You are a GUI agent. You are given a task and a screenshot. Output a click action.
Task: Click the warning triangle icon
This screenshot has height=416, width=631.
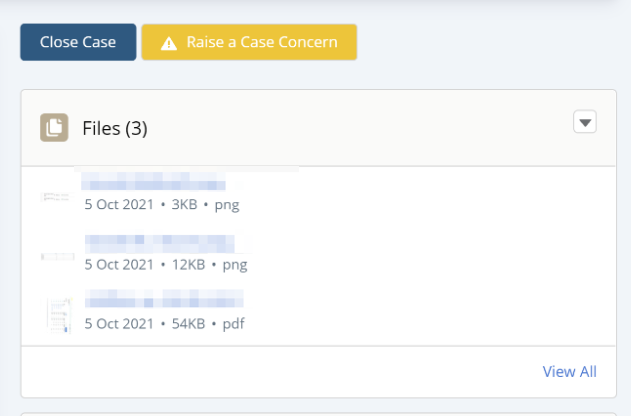169,43
